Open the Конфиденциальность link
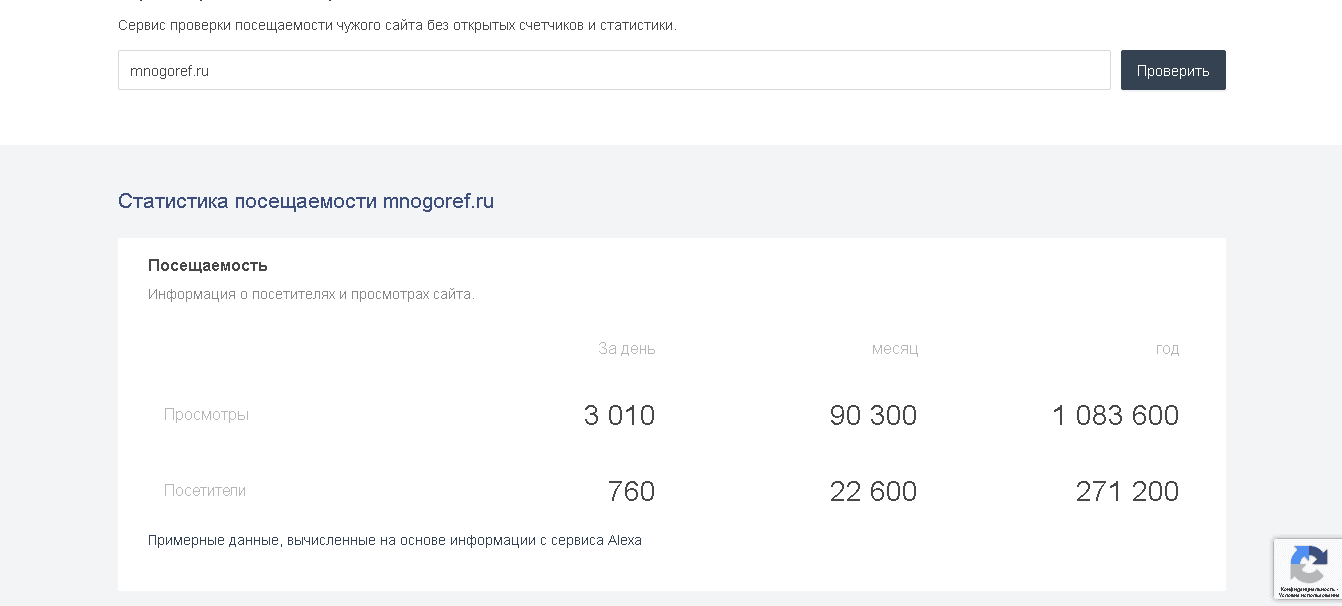The width and height of the screenshot is (1342, 606). [1308, 589]
